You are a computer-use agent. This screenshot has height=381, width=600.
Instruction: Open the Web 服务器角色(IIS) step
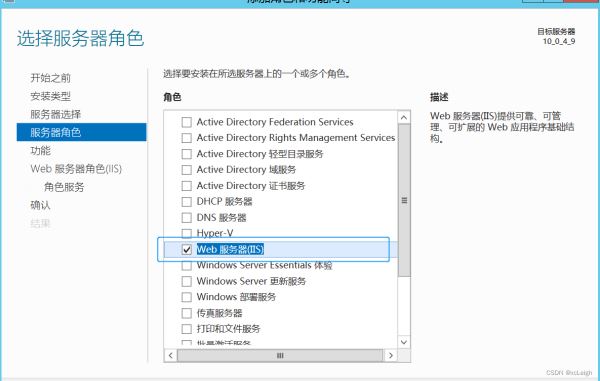coord(76,169)
